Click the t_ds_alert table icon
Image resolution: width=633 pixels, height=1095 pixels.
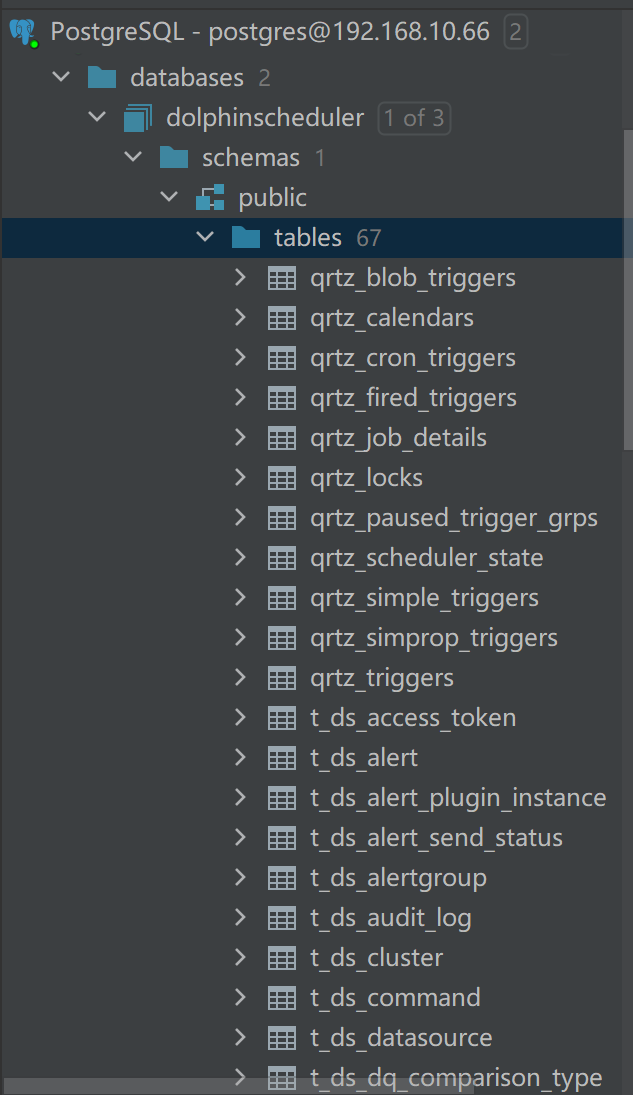point(282,758)
